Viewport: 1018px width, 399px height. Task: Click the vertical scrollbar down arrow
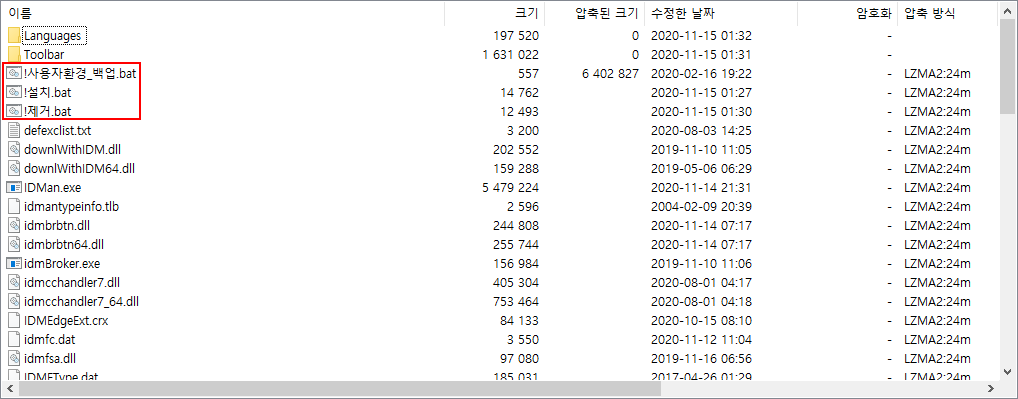(x=1008, y=372)
